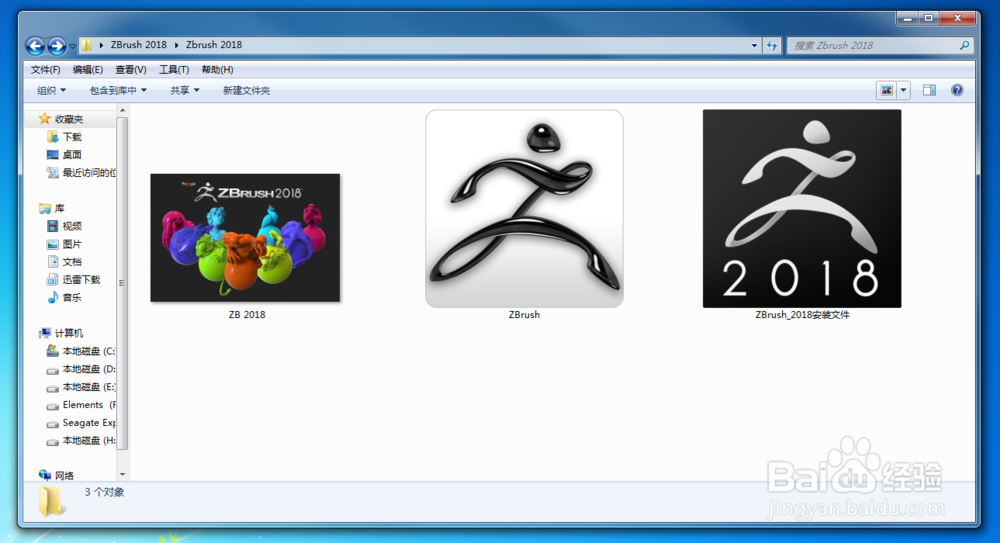Viewport: 1000px width, 543px height.
Task: Open the Elements drive
Action: coord(89,405)
